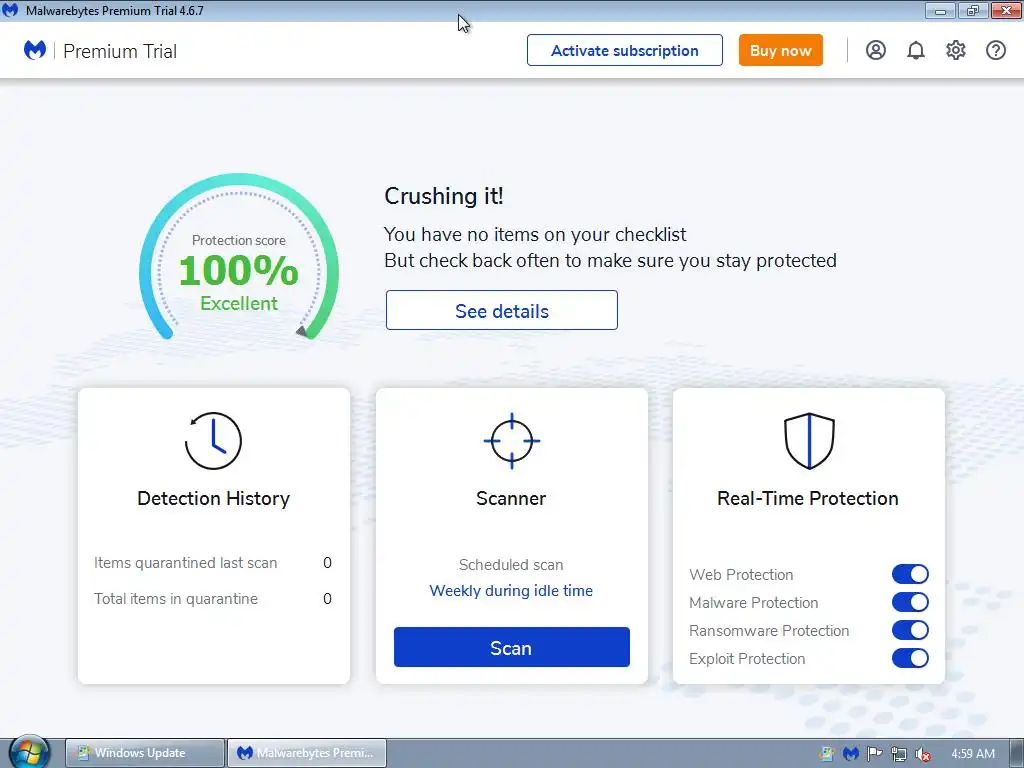Click Activate subscription button

pyautogui.click(x=625, y=50)
